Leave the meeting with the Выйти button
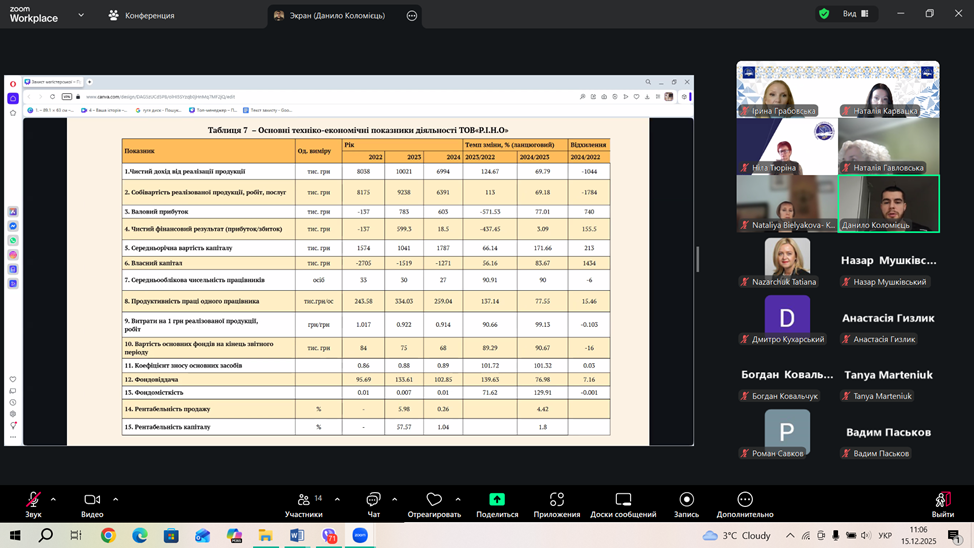 pyautogui.click(x=942, y=500)
